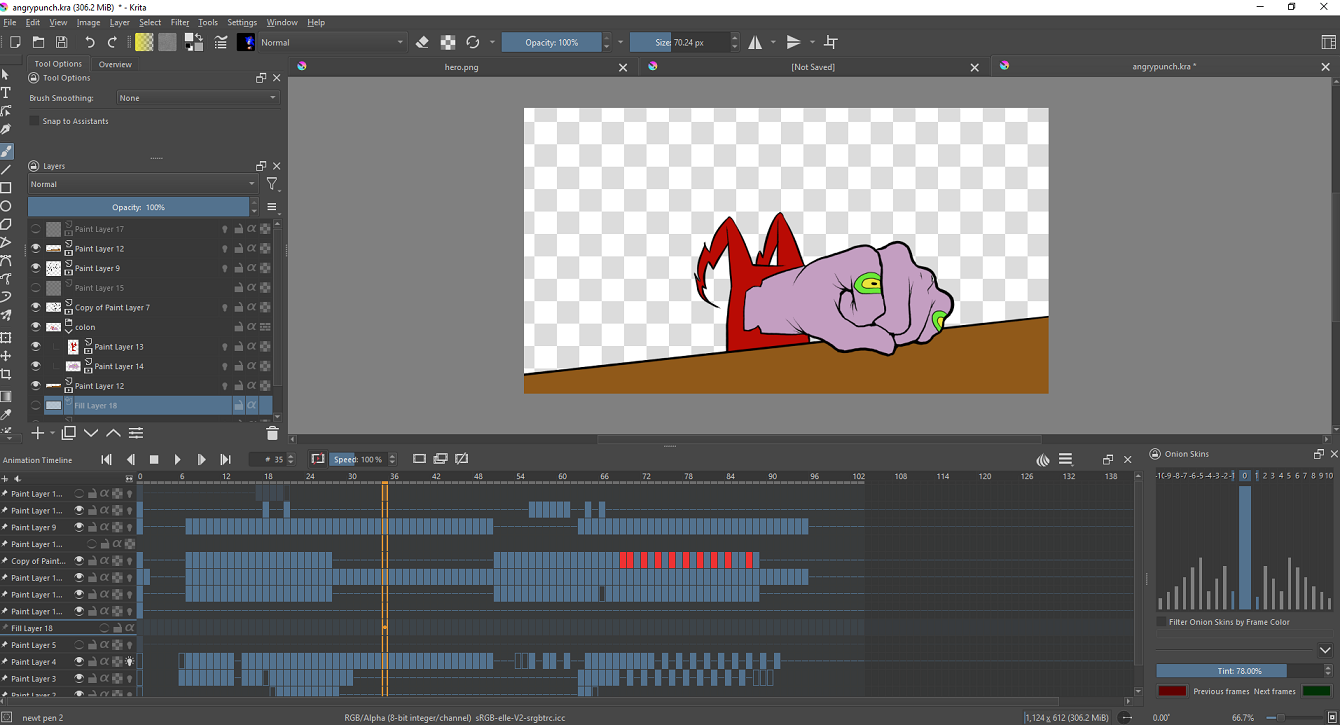
Task: Open the toolbar blending mode dropdown
Action: click(x=331, y=42)
